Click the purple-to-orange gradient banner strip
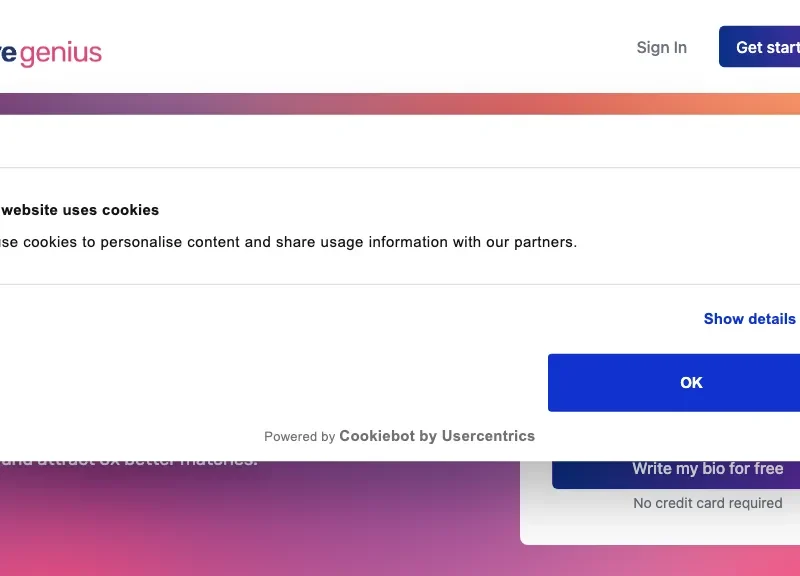The width and height of the screenshot is (800, 576). pos(400,104)
